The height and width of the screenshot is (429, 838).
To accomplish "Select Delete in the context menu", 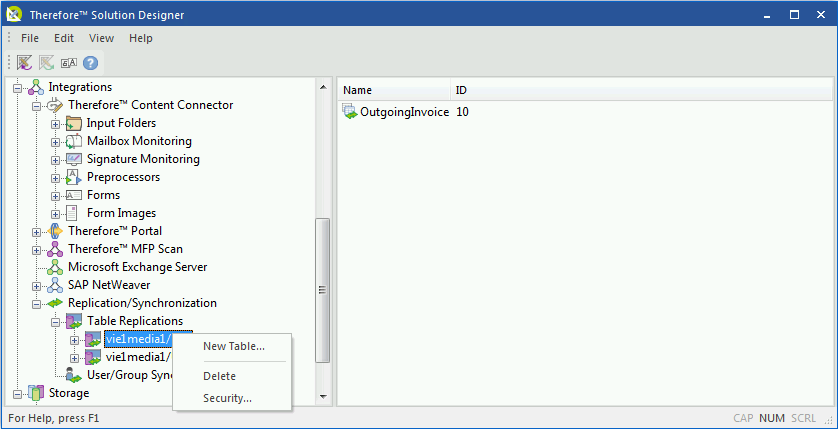I will point(219,376).
